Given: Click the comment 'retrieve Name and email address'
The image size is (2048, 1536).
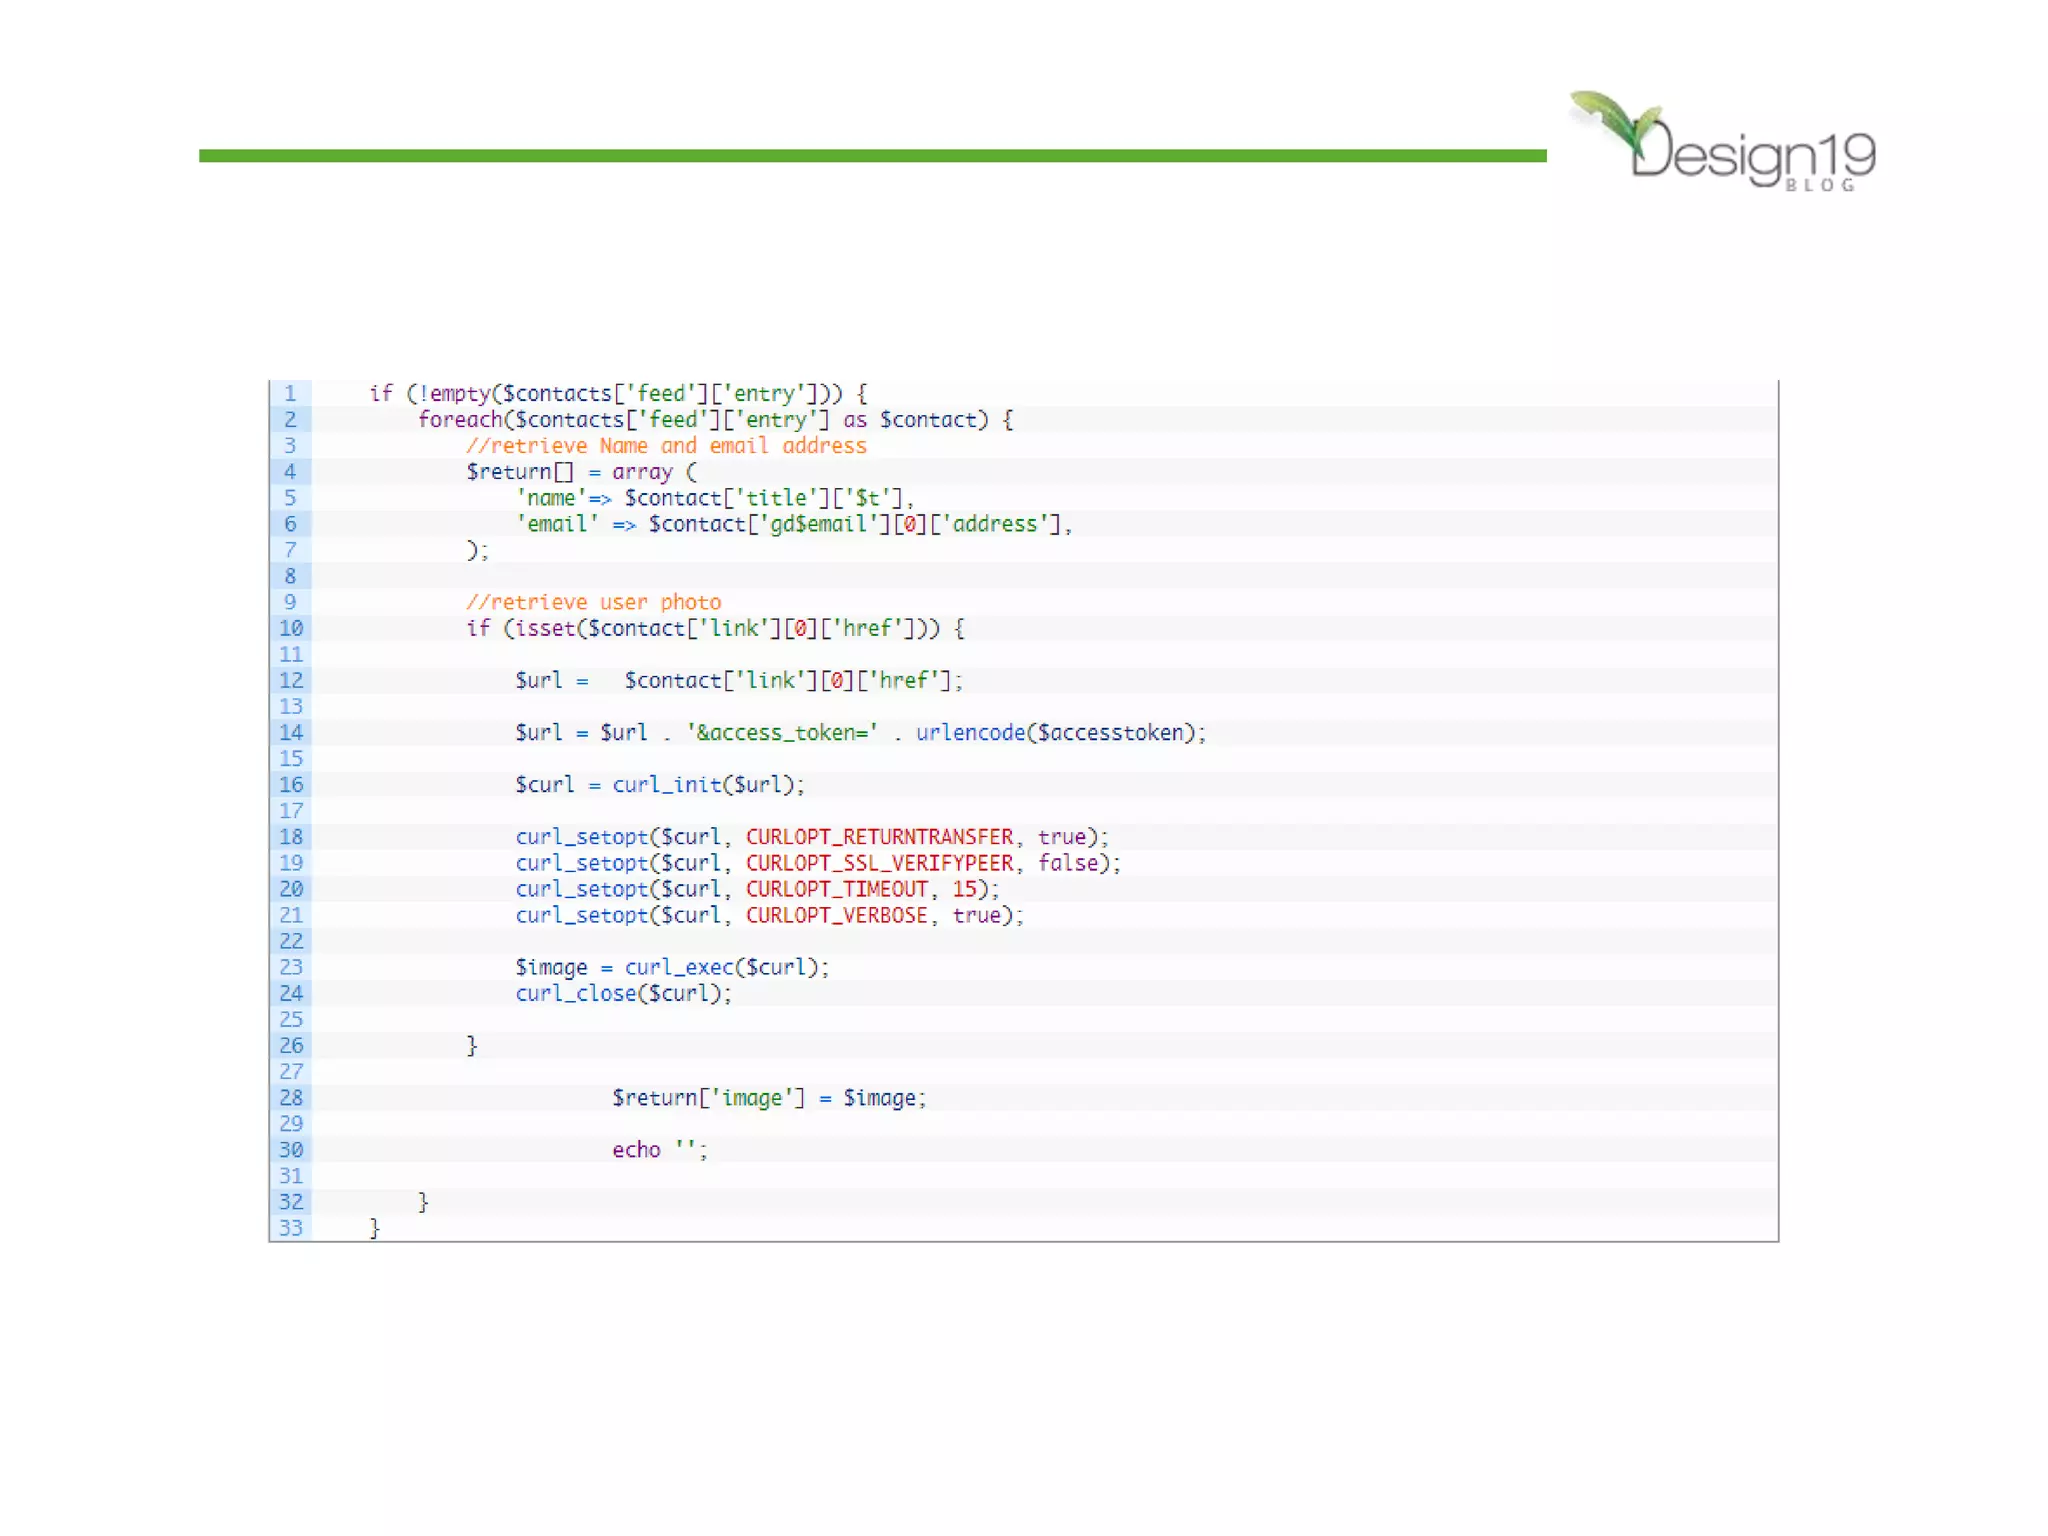Looking at the screenshot, I should (x=666, y=446).
